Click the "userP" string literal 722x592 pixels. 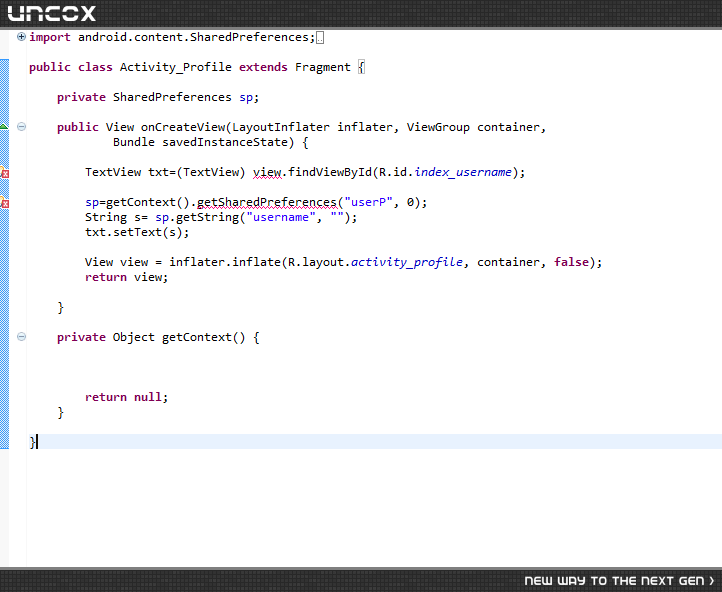click(368, 202)
